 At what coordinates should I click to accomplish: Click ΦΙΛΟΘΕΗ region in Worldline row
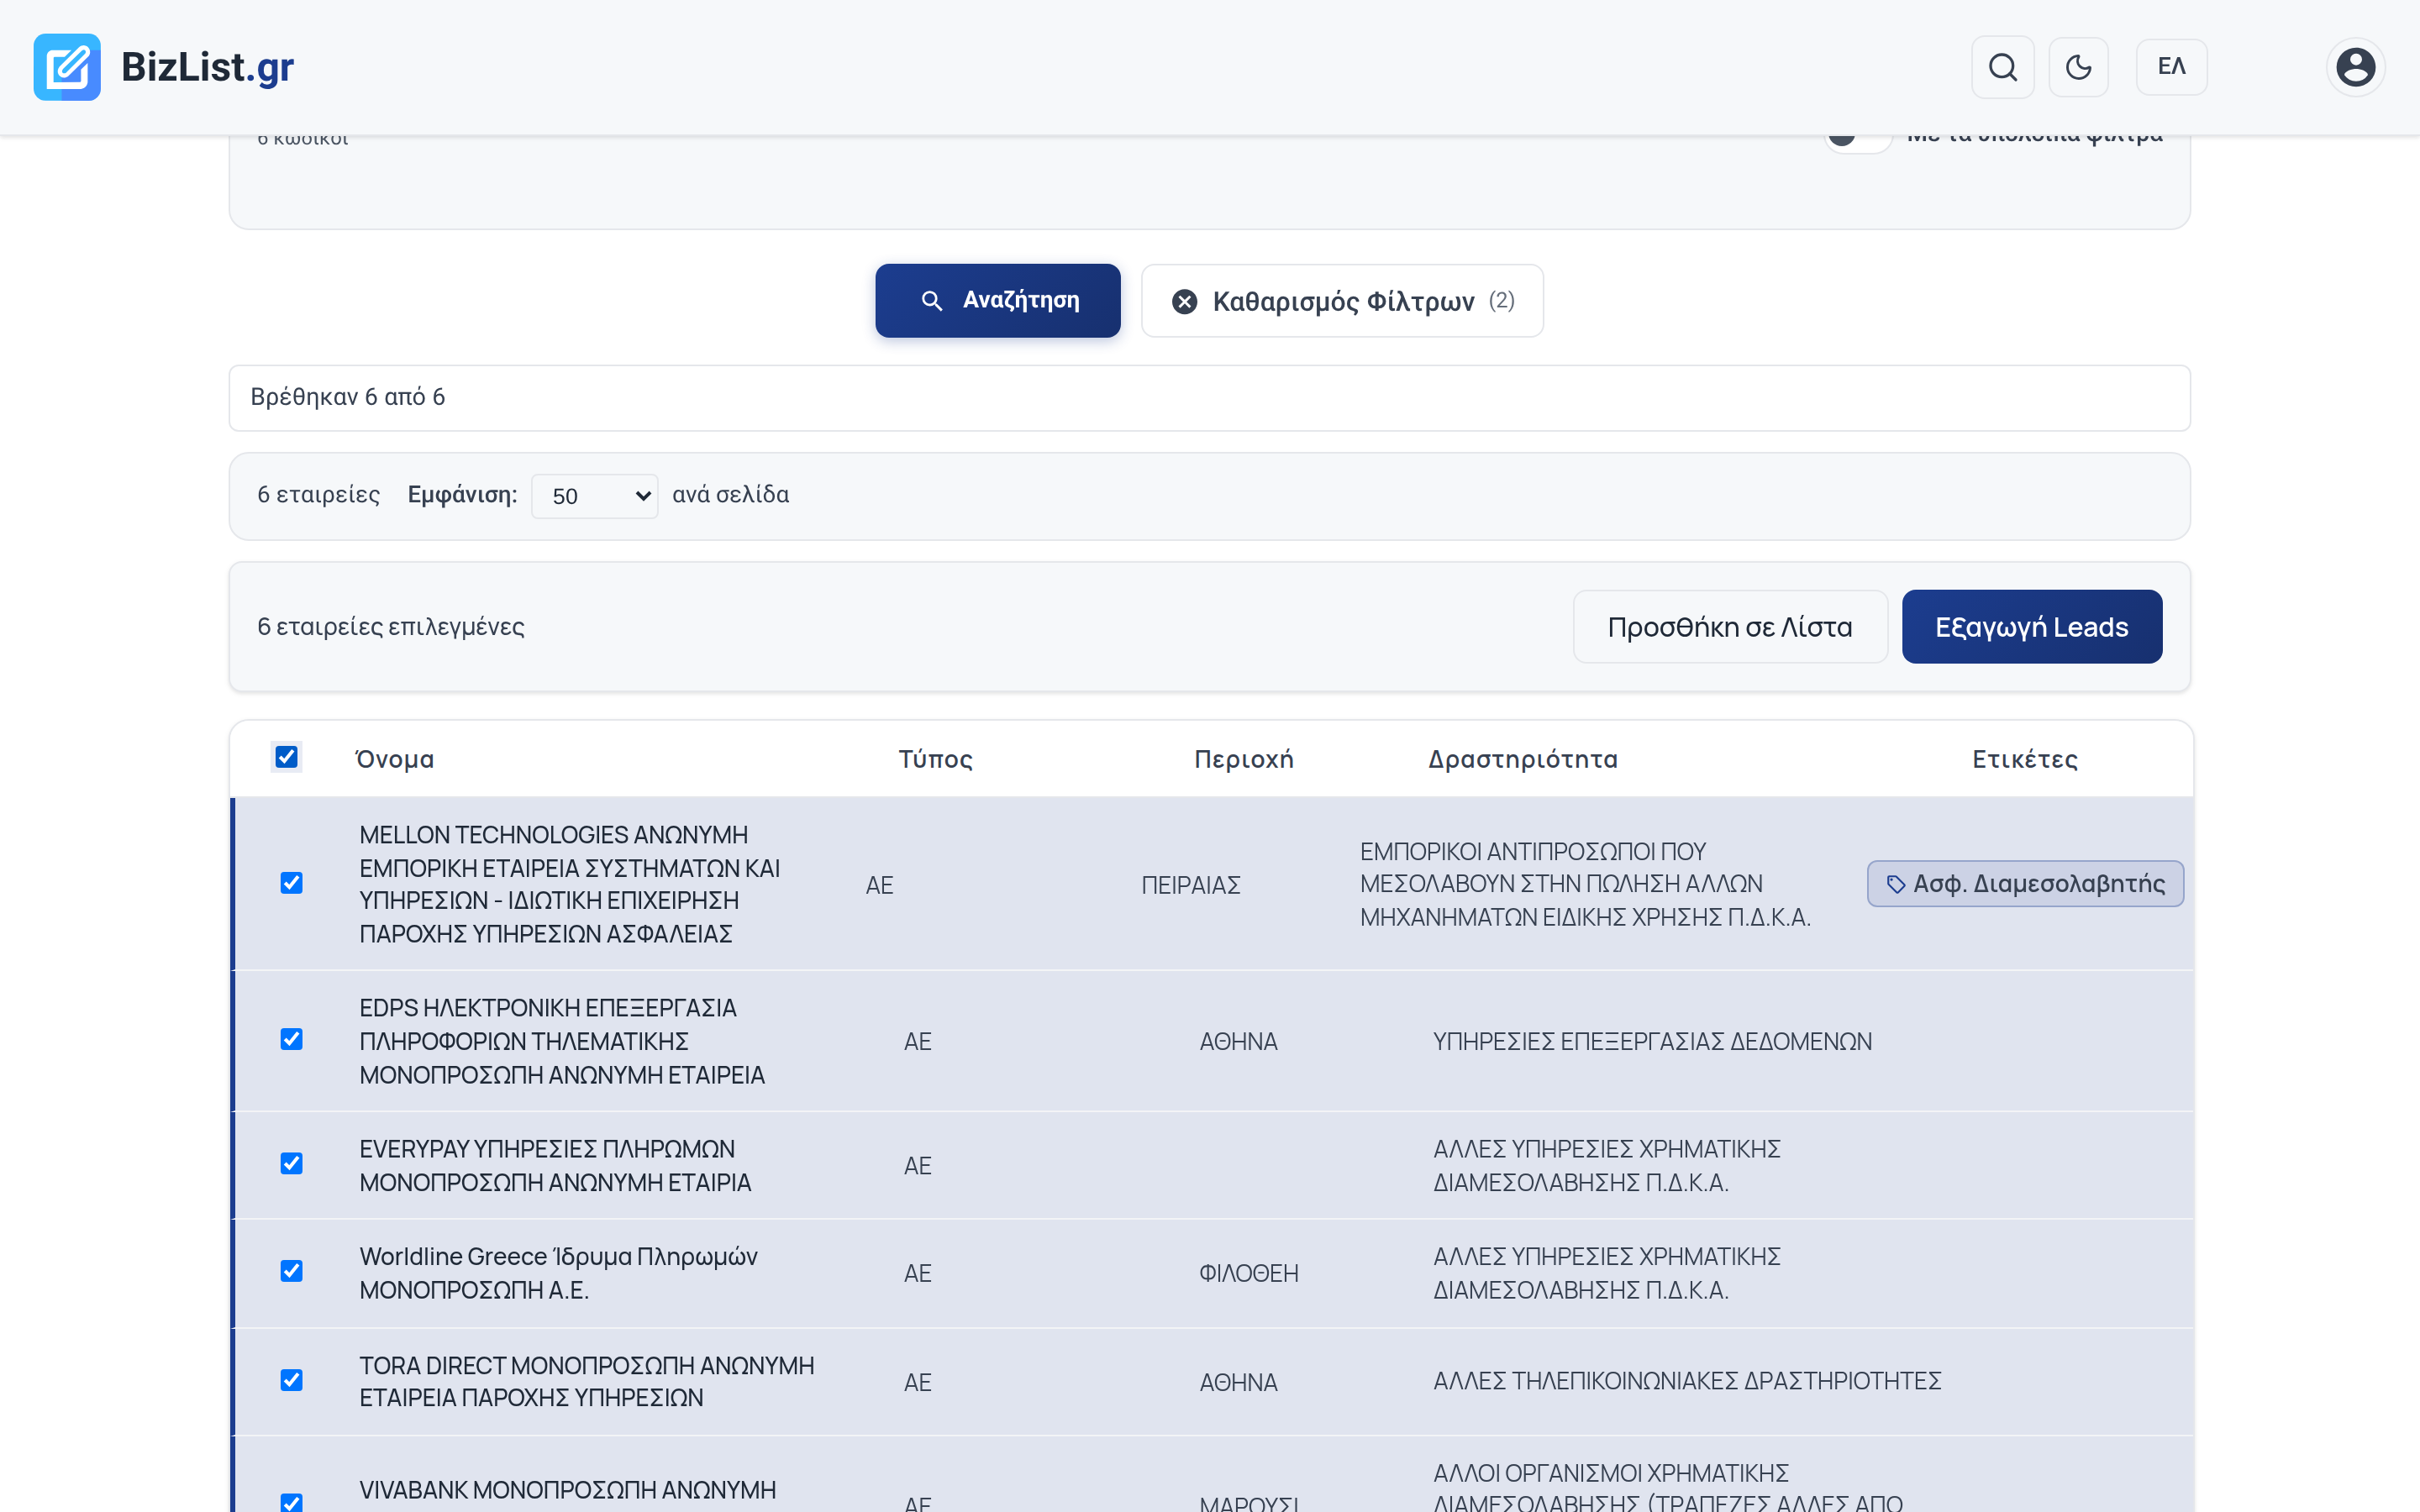pyautogui.click(x=1249, y=1273)
